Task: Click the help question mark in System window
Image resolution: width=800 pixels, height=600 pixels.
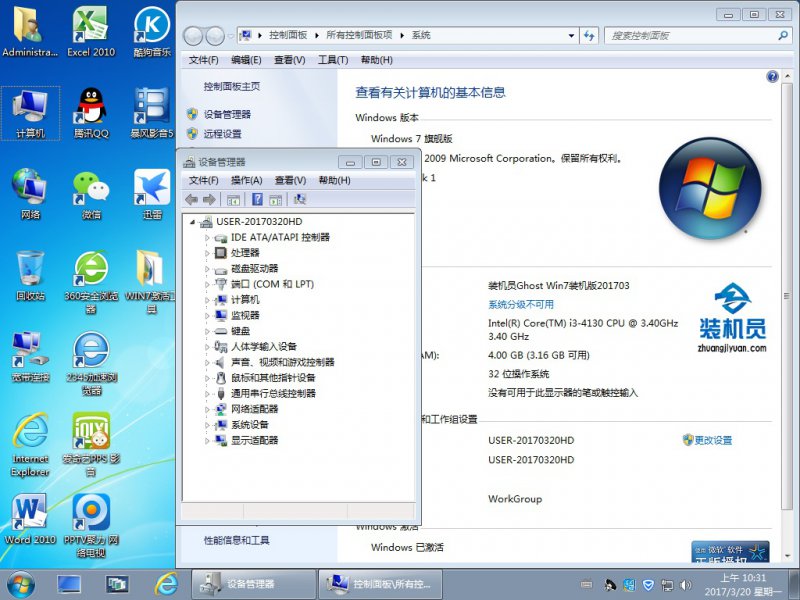Action: click(772, 77)
